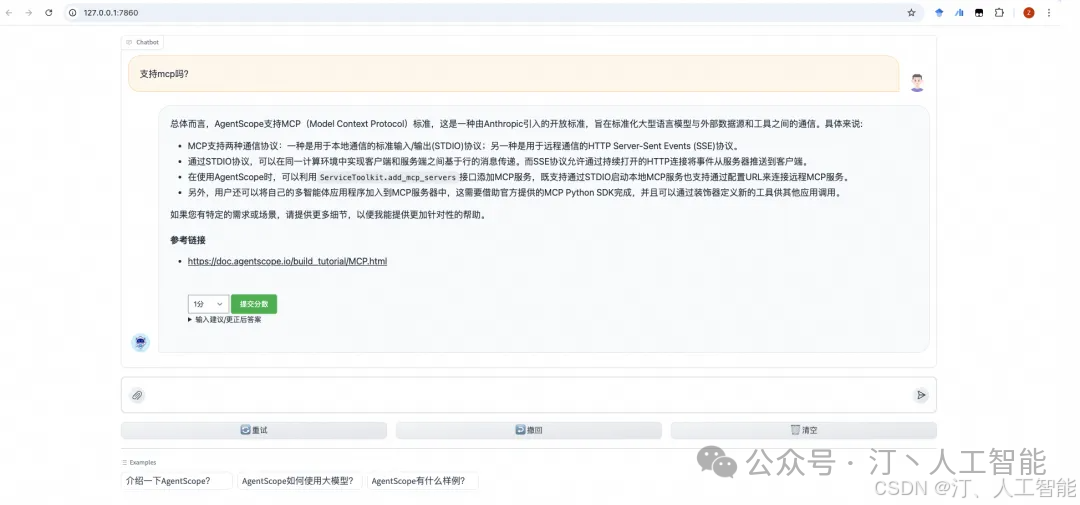The image size is (1080, 505).
Task: Click the 撤回 undo button
Action: pos(528,430)
